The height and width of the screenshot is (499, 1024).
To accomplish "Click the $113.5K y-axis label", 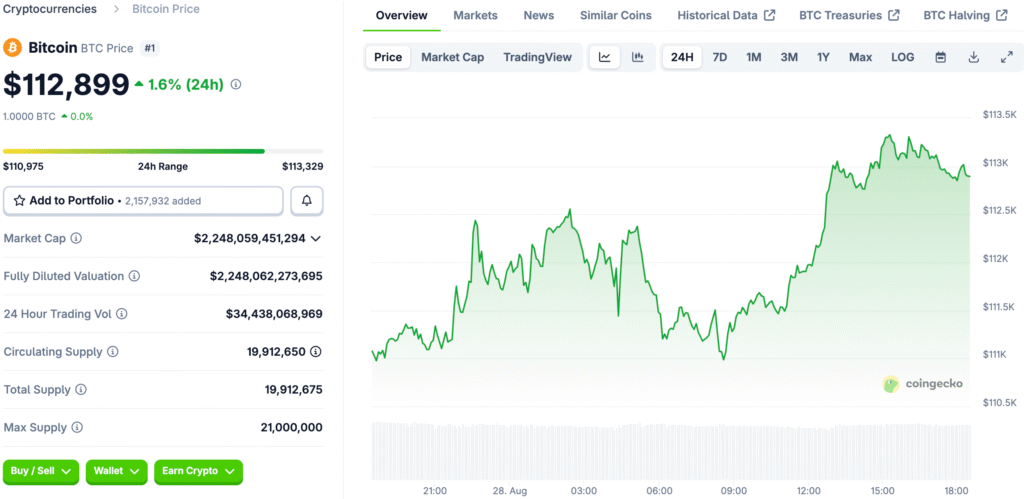I will [x=1000, y=115].
